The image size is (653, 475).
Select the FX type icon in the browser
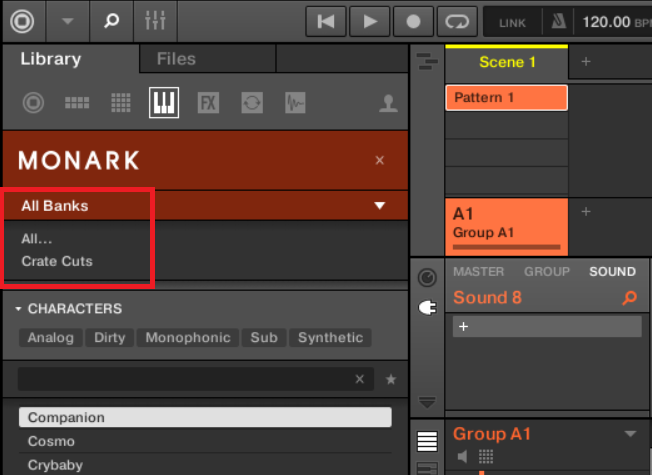(208, 102)
